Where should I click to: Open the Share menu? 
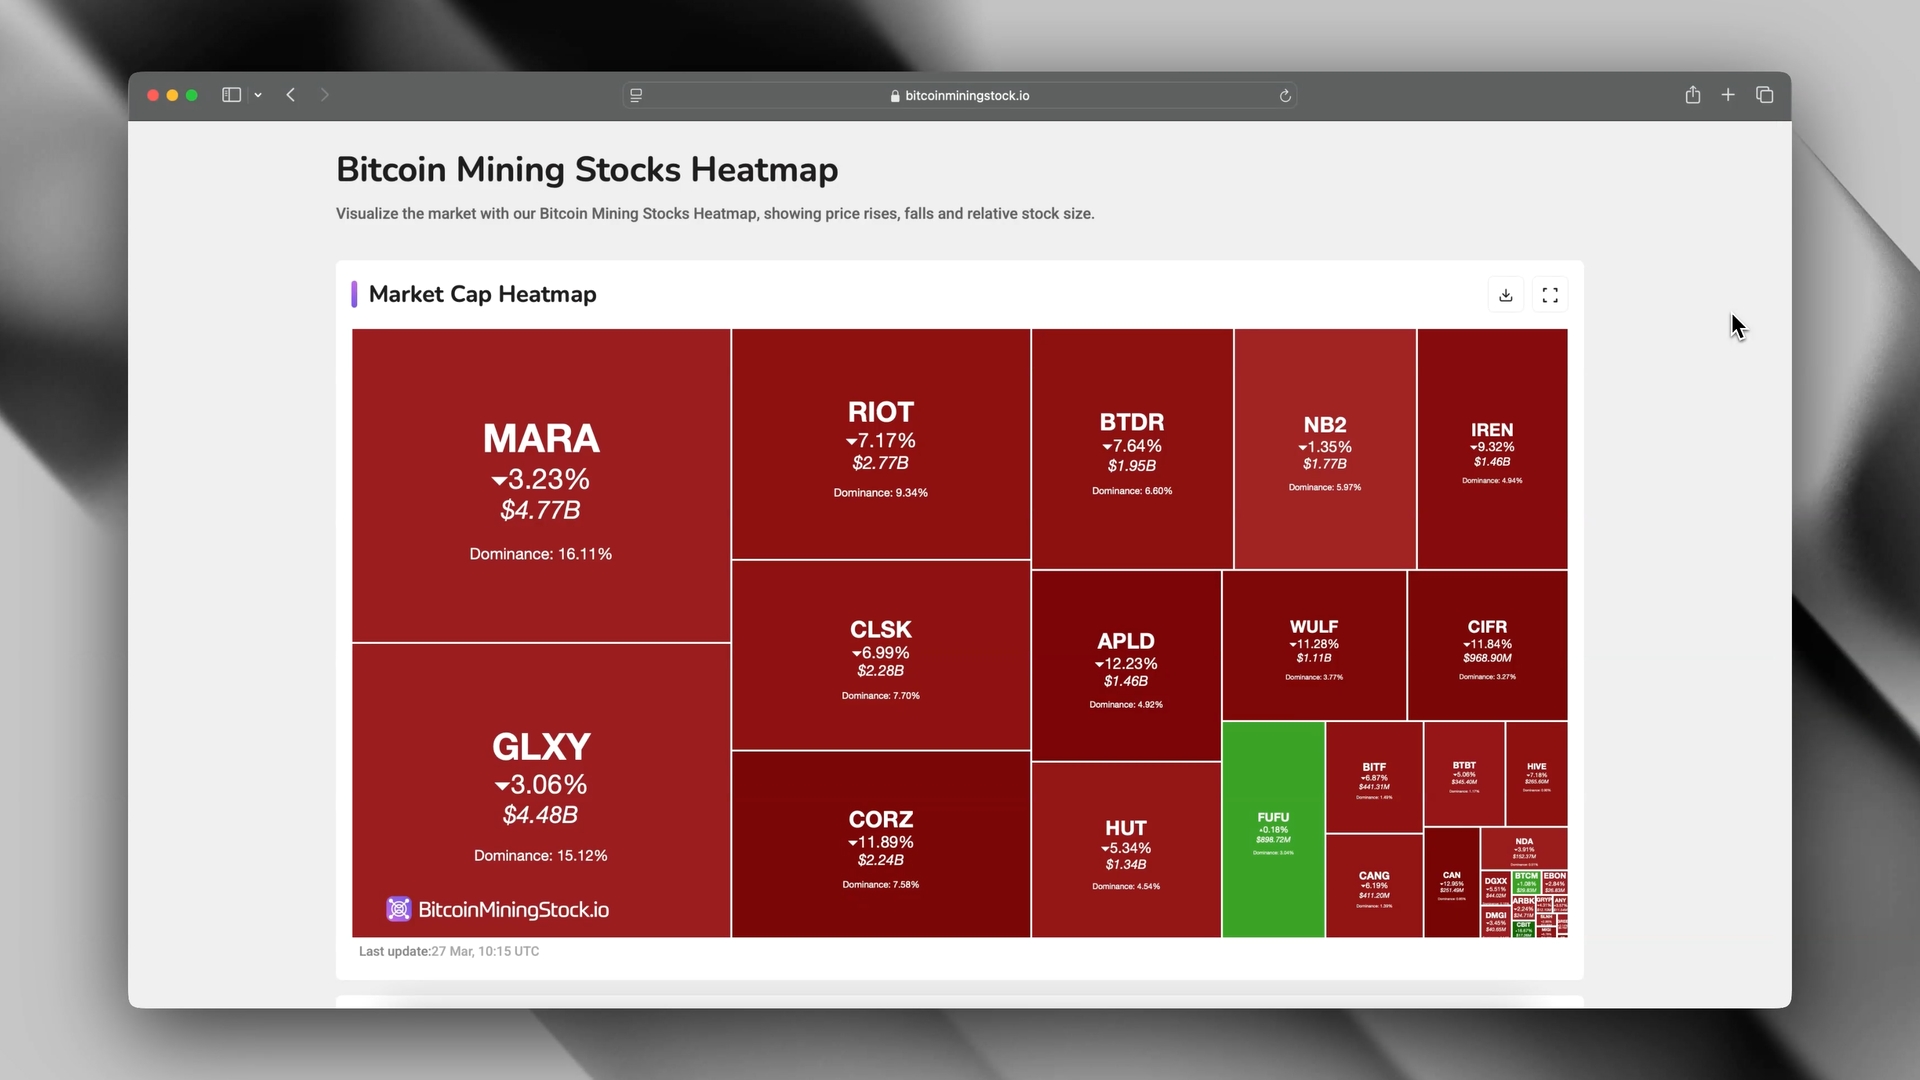(1692, 95)
